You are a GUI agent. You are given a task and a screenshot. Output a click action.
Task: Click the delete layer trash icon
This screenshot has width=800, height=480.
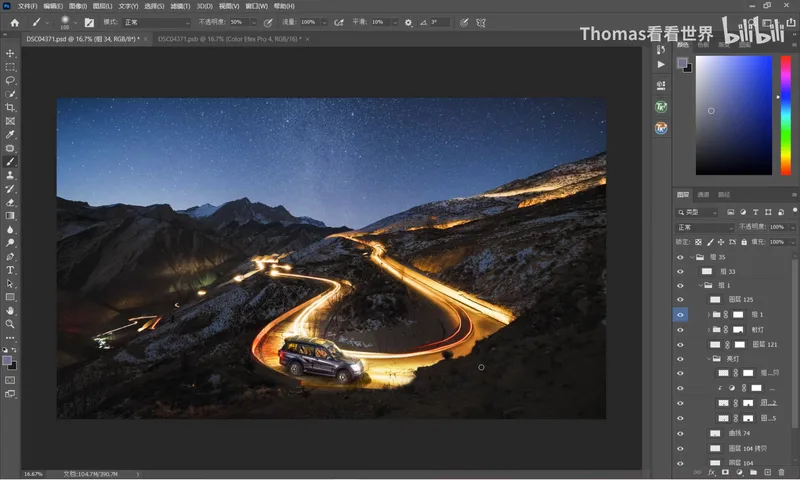pos(782,472)
